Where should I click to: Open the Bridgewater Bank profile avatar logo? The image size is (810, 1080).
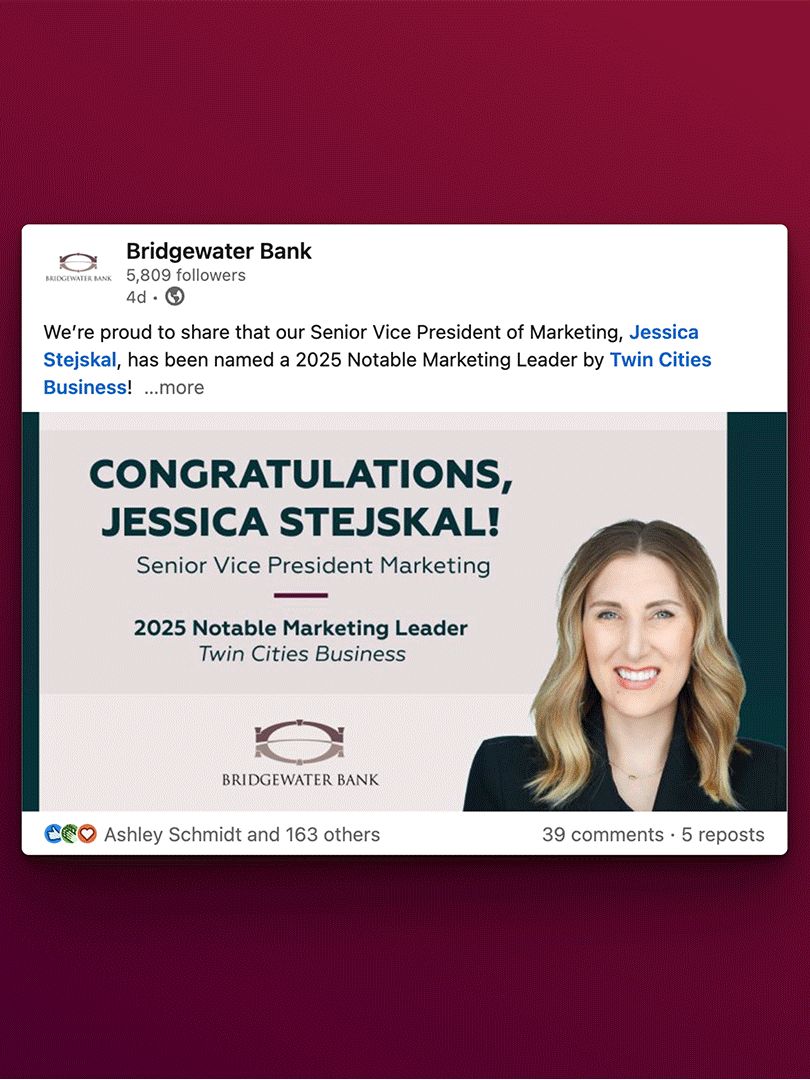coord(79,267)
